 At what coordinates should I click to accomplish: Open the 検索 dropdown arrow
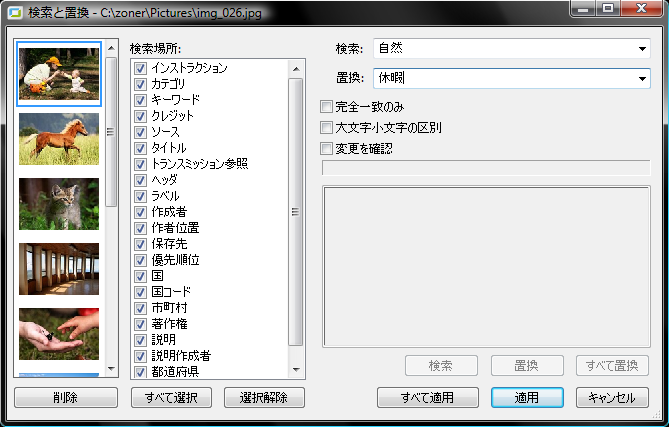(x=642, y=49)
